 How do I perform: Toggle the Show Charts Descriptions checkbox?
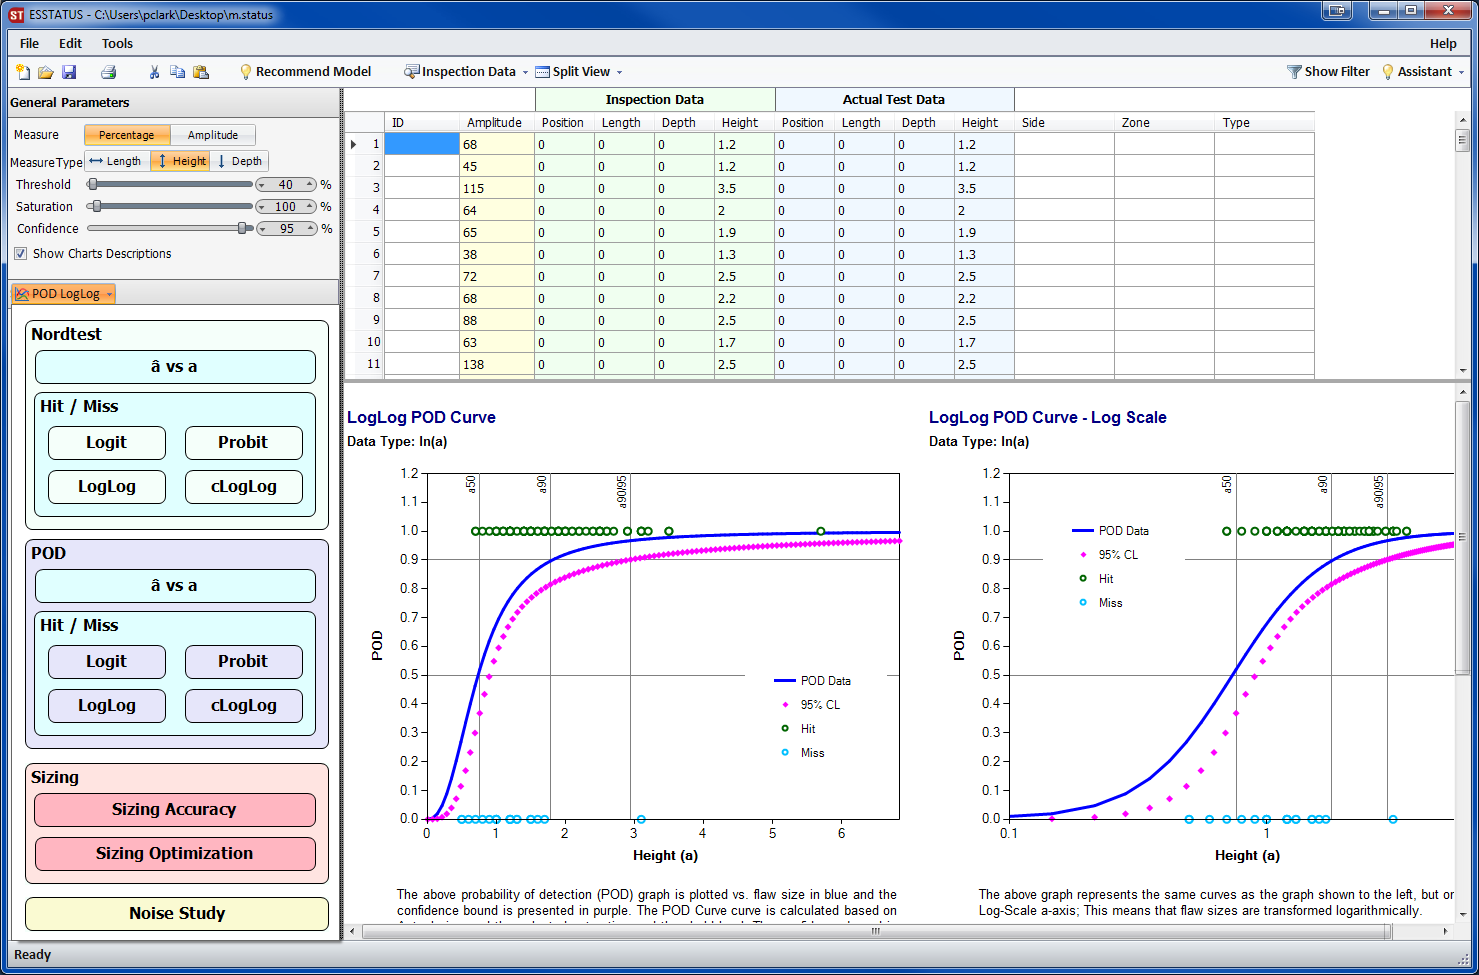tap(21, 254)
